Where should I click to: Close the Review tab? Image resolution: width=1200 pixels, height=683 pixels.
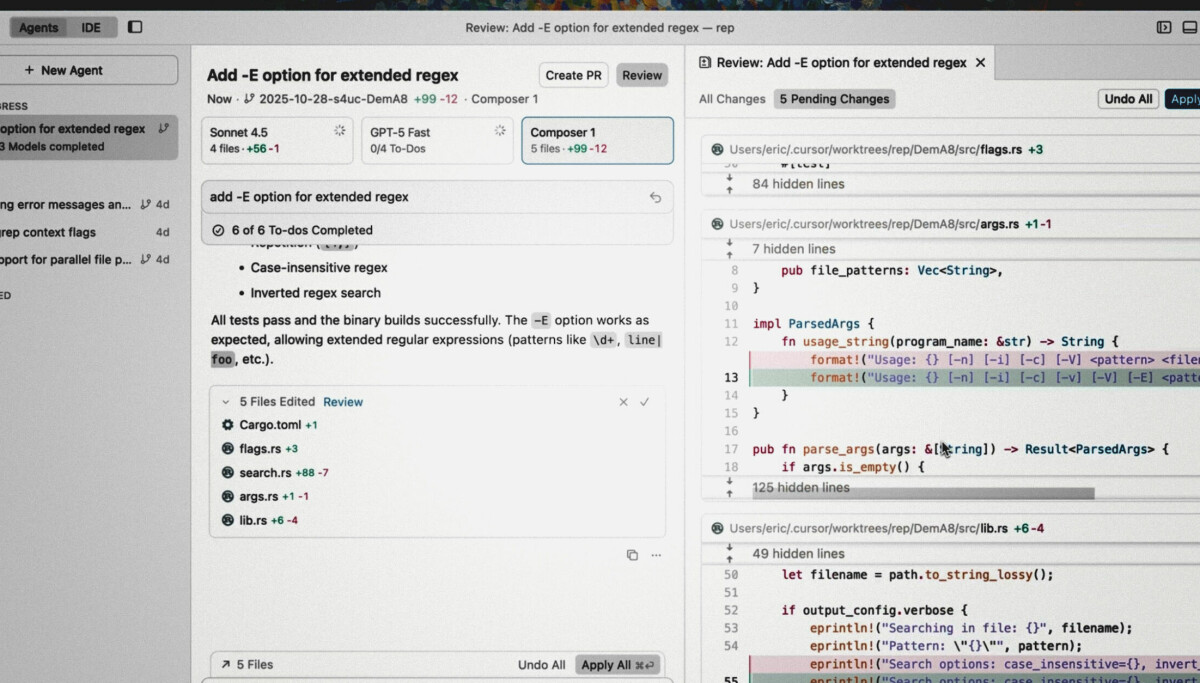(980, 62)
